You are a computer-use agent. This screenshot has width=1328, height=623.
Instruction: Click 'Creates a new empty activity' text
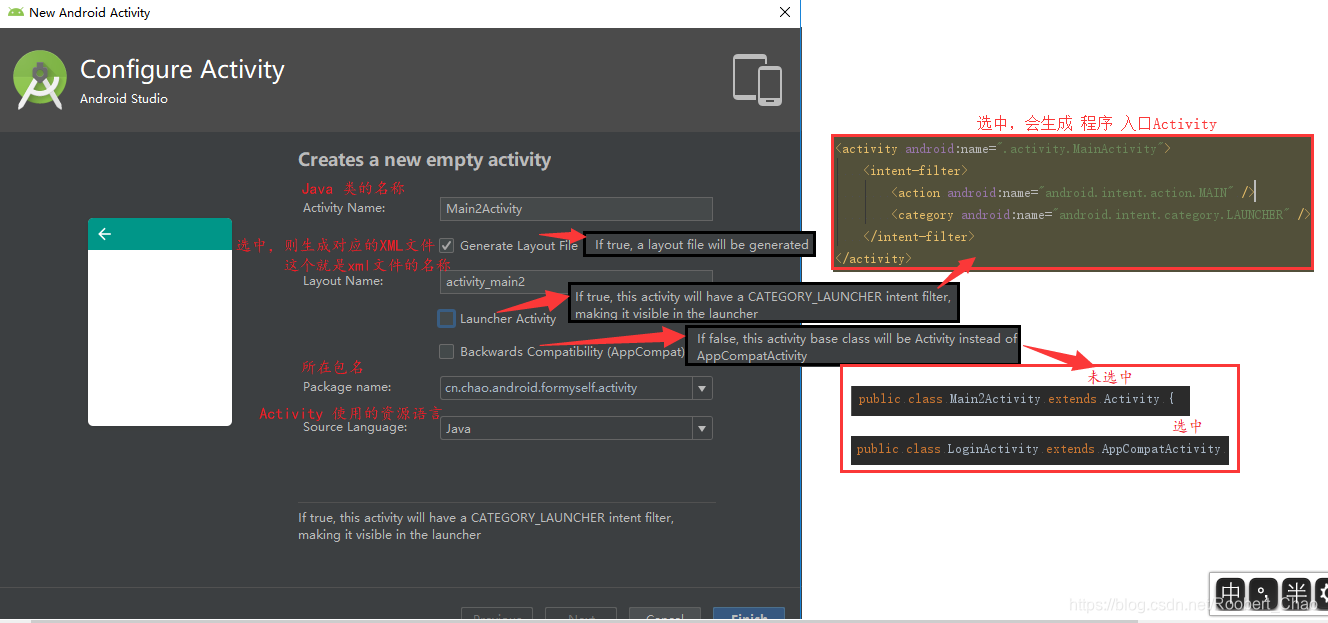(x=424, y=160)
